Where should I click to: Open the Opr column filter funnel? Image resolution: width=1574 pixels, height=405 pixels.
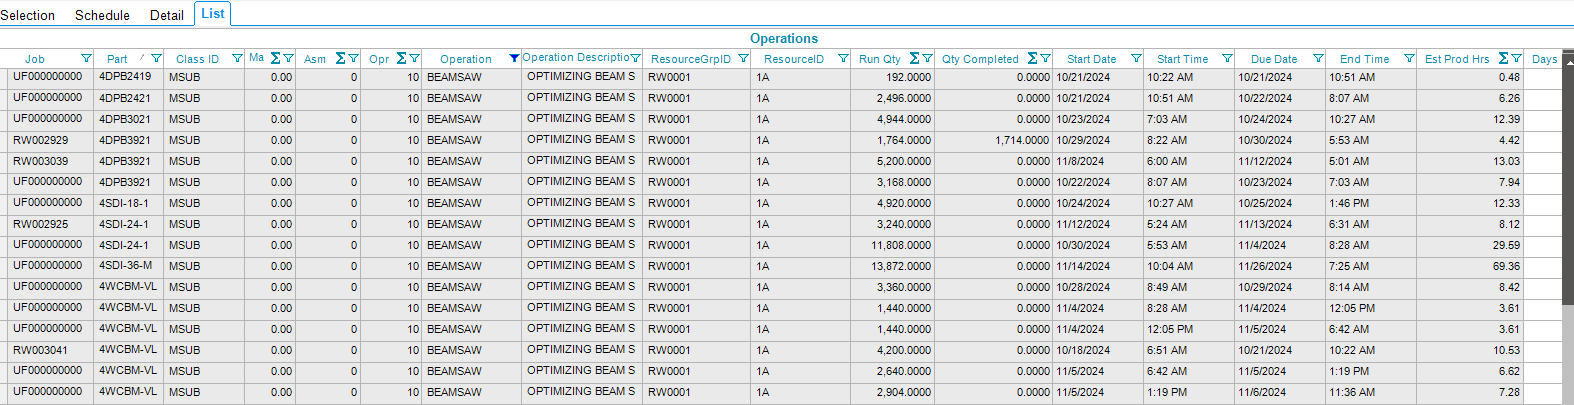tap(414, 59)
